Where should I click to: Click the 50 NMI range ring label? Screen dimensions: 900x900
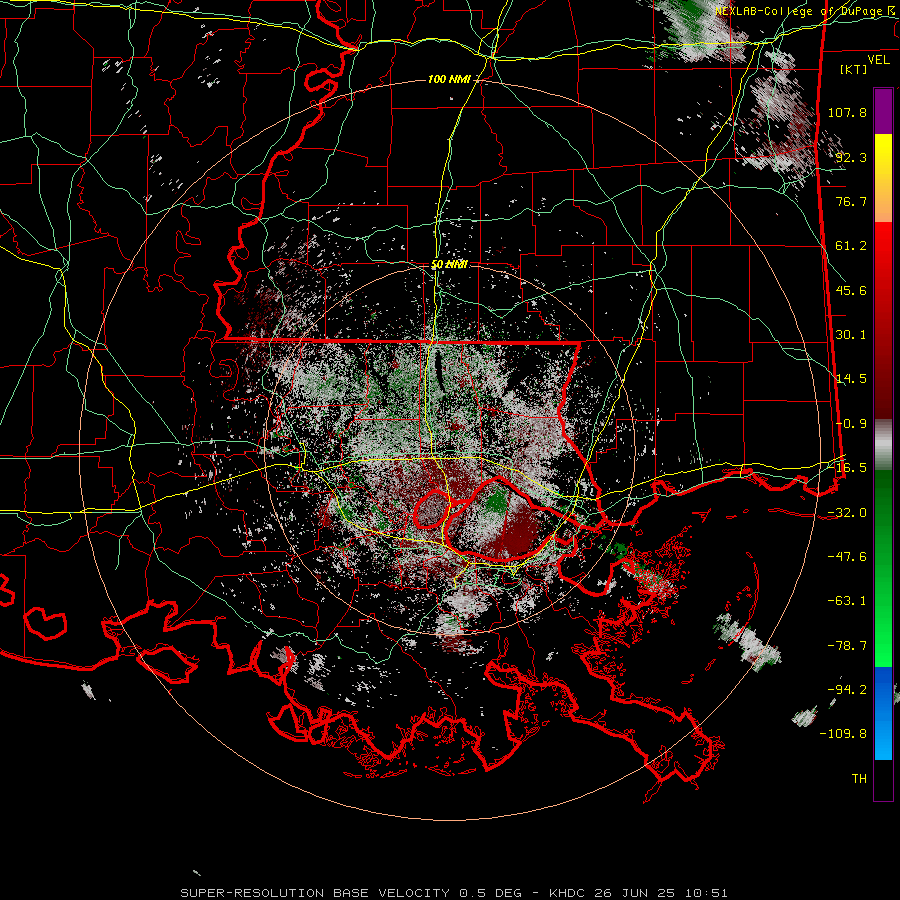click(x=449, y=265)
